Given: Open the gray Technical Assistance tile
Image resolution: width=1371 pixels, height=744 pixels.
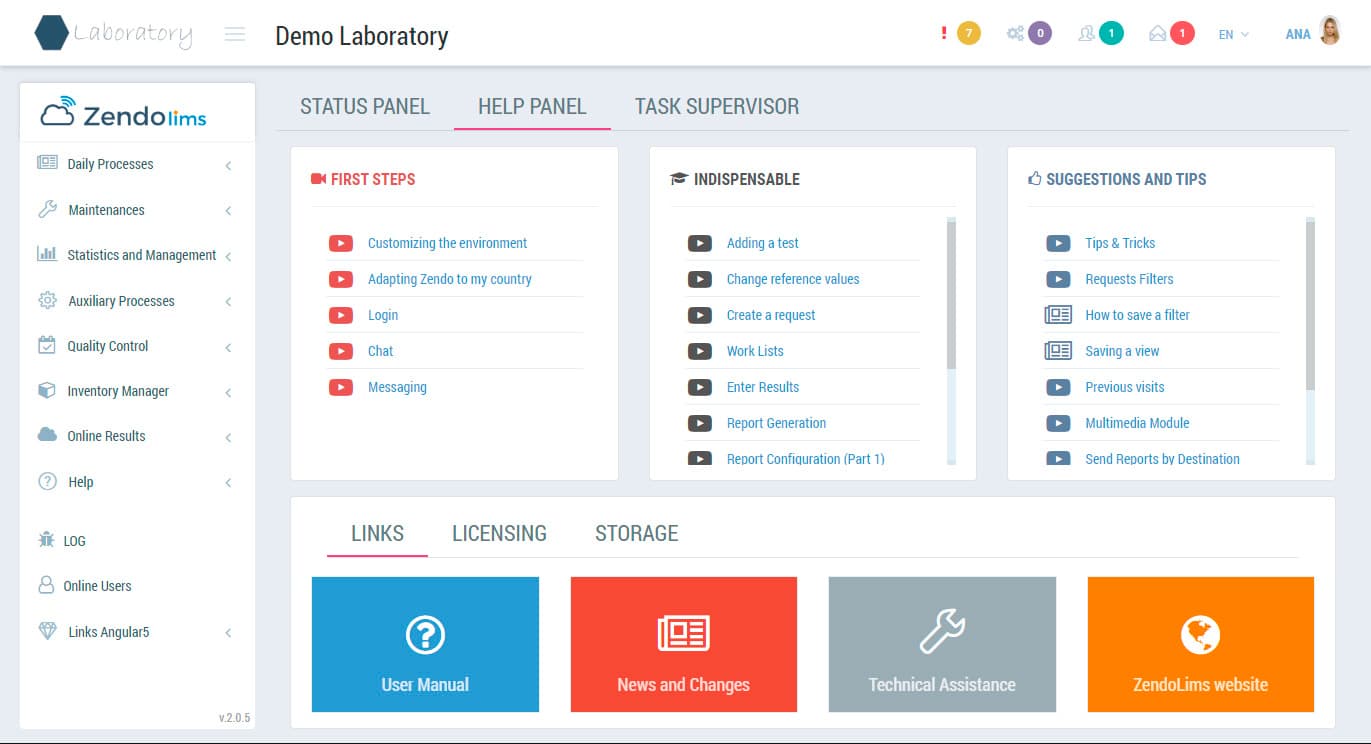Looking at the screenshot, I should pos(942,644).
